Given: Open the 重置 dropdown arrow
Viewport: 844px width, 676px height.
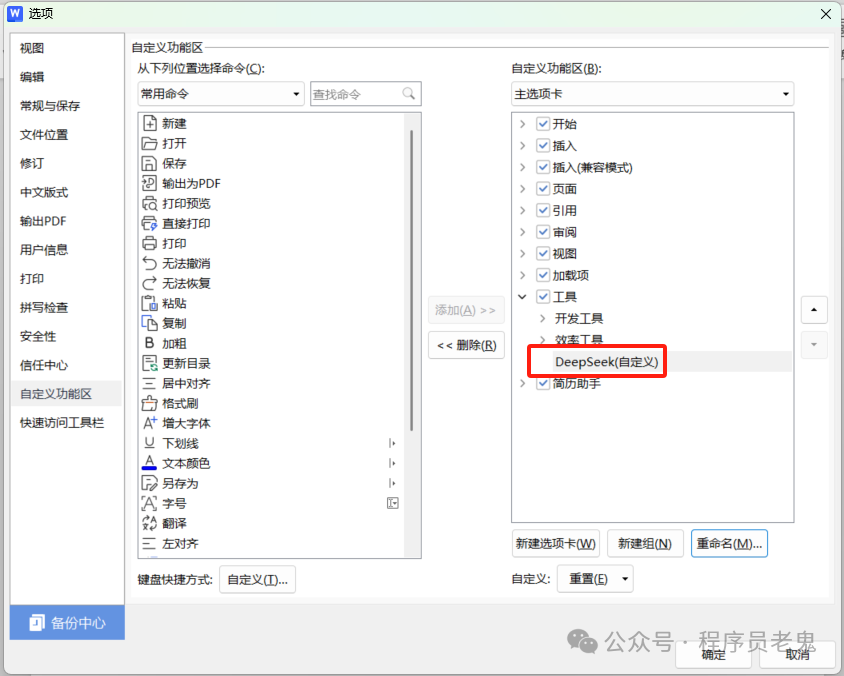Looking at the screenshot, I should [x=625, y=579].
